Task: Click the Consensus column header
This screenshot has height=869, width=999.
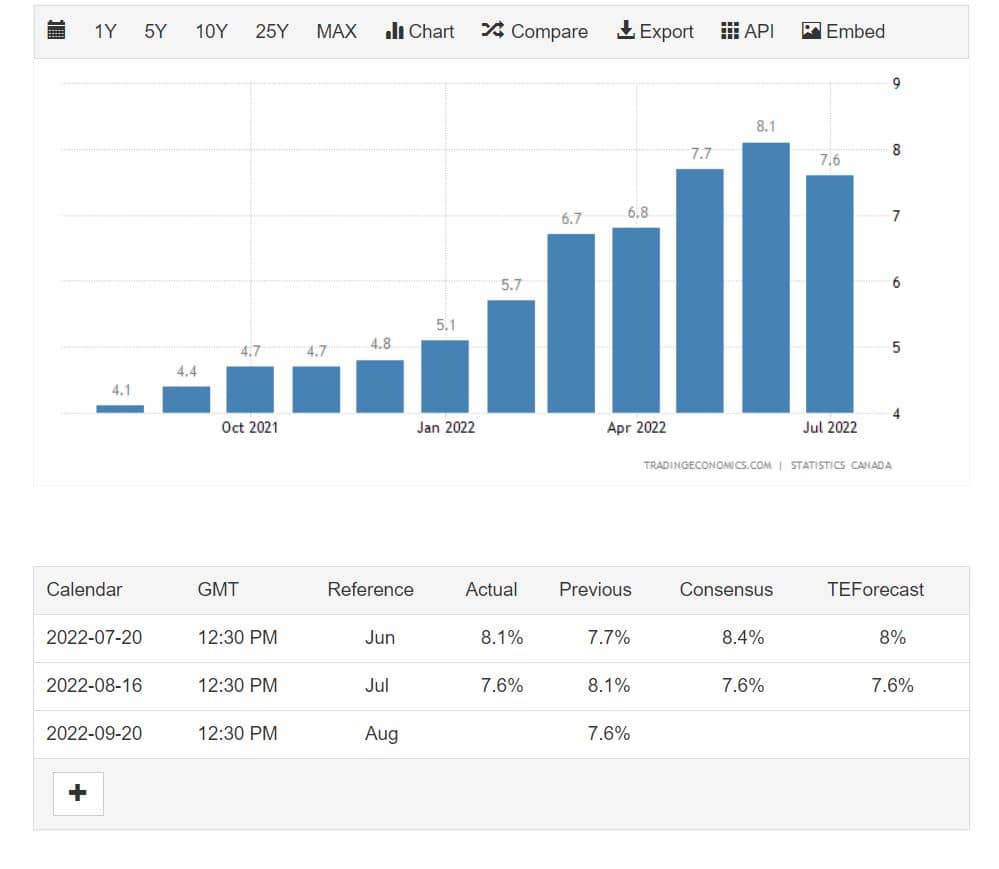Action: (726, 589)
